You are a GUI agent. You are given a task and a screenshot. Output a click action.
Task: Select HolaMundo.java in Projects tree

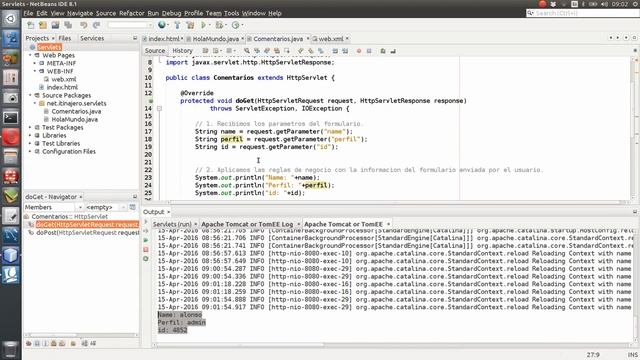pos(74,119)
